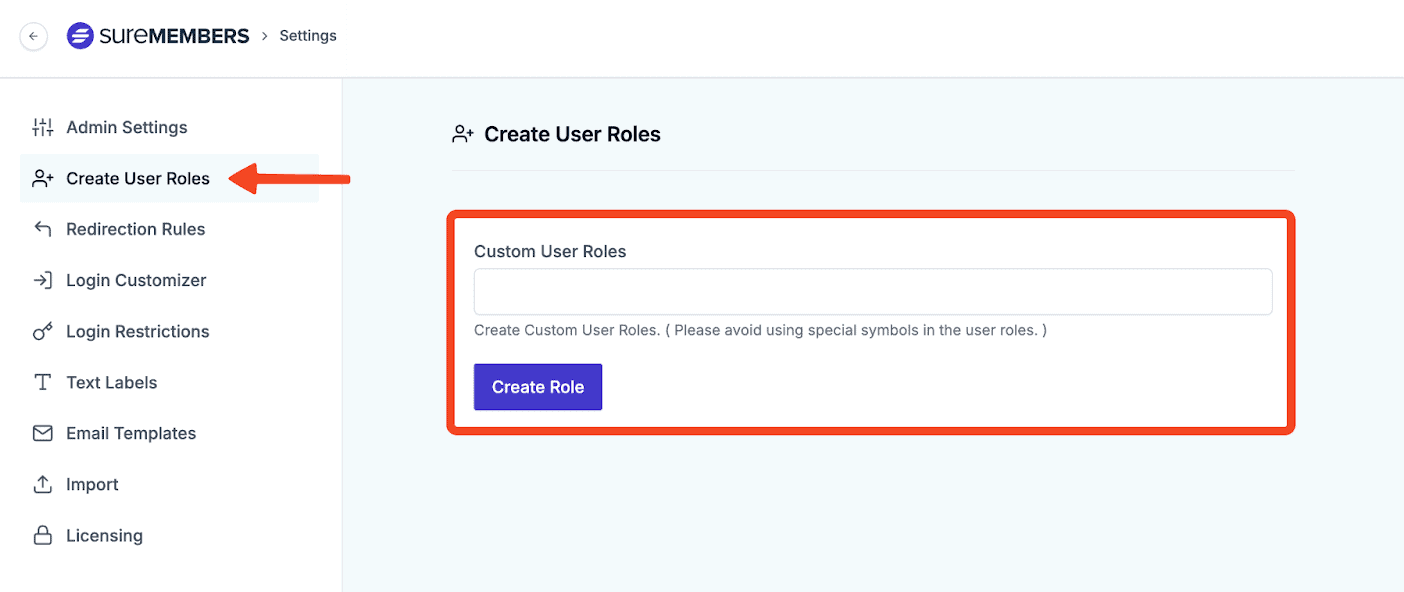The height and width of the screenshot is (592, 1404).
Task: Click the Login Restrictions key icon
Action: (x=42, y=331)
